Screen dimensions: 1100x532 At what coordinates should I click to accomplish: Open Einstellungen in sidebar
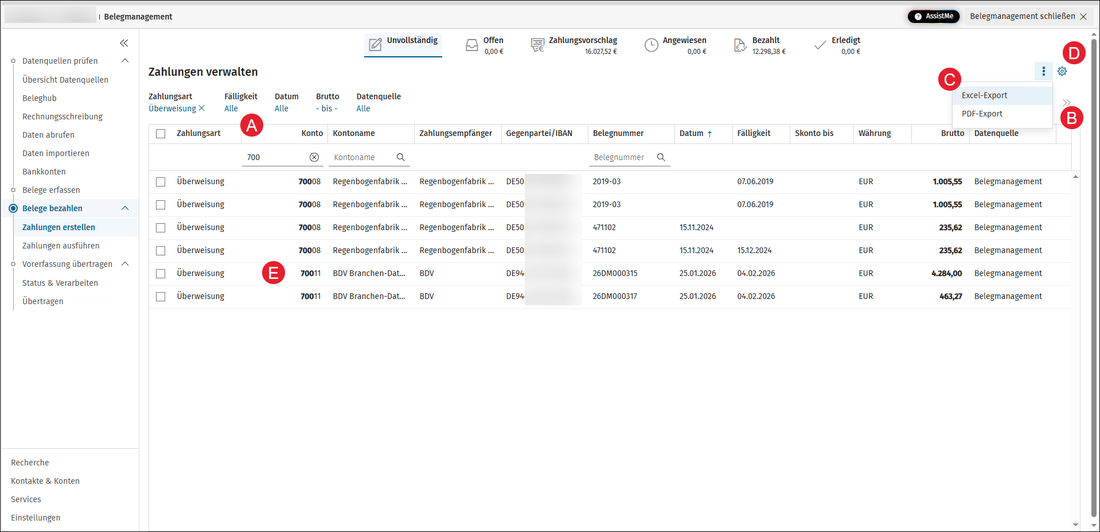click(x=36, y=517)
